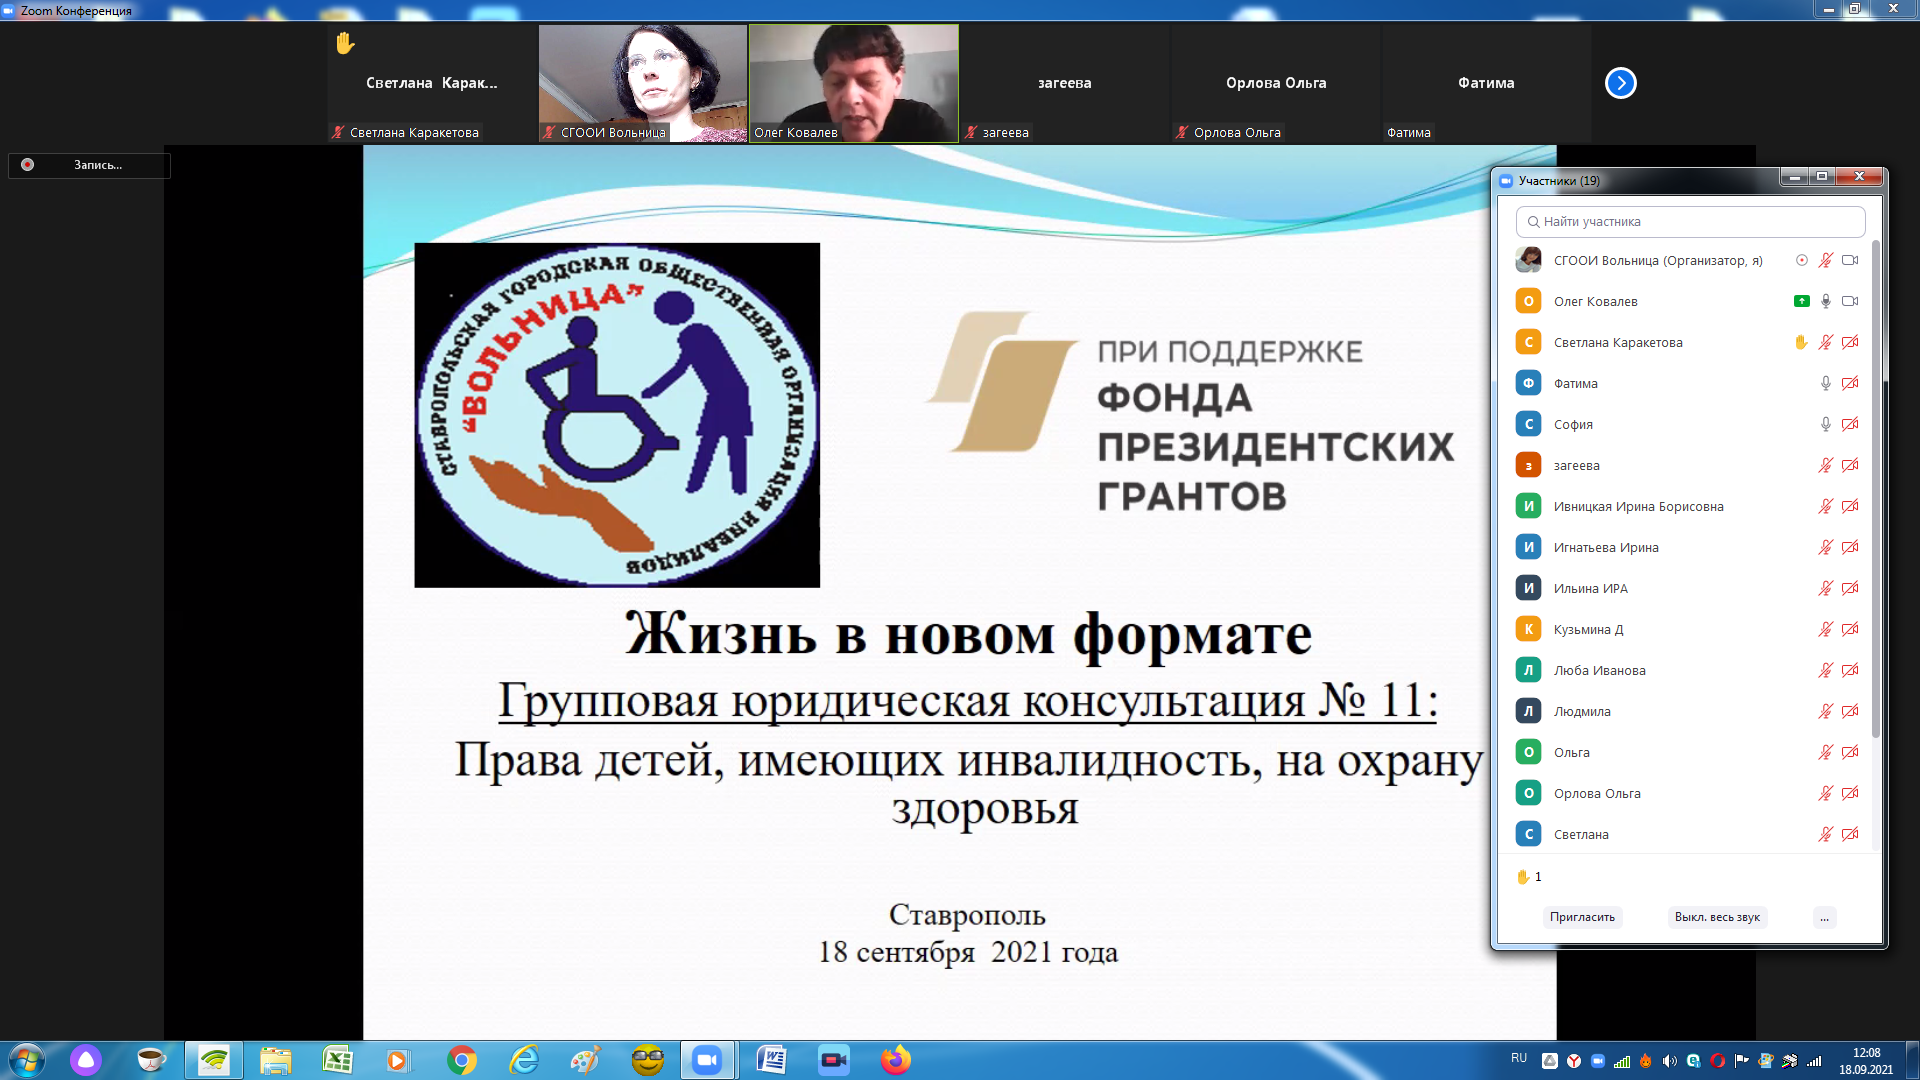Viewport: 1920px width, 1080px height.
Task: Click the camera-off icon for Фатима
Action: click(x=1850, y=383)
